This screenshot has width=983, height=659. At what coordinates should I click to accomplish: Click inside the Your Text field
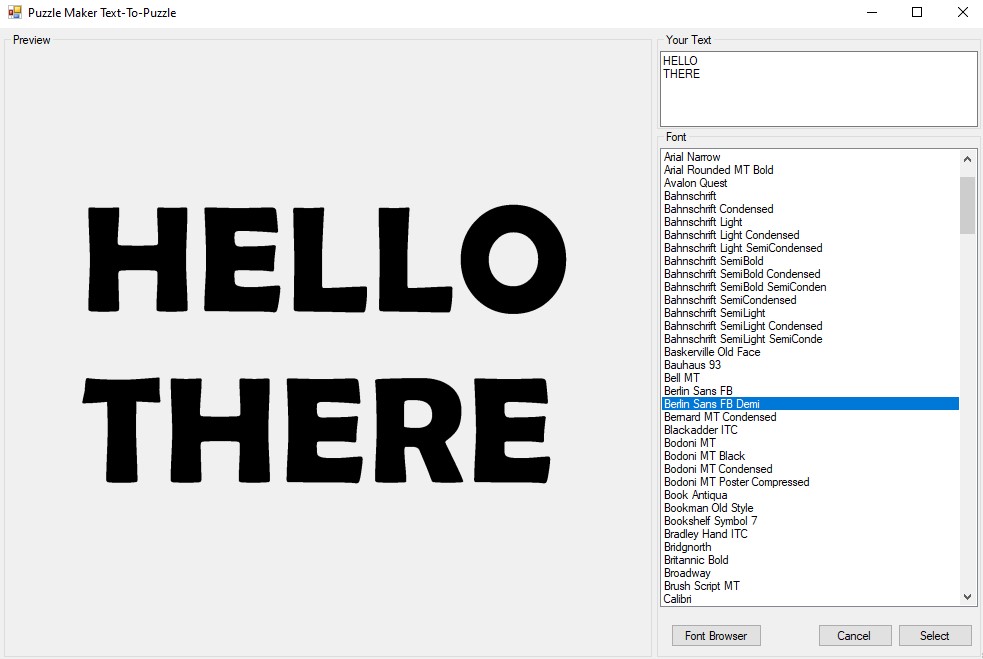tap(818, 88)
